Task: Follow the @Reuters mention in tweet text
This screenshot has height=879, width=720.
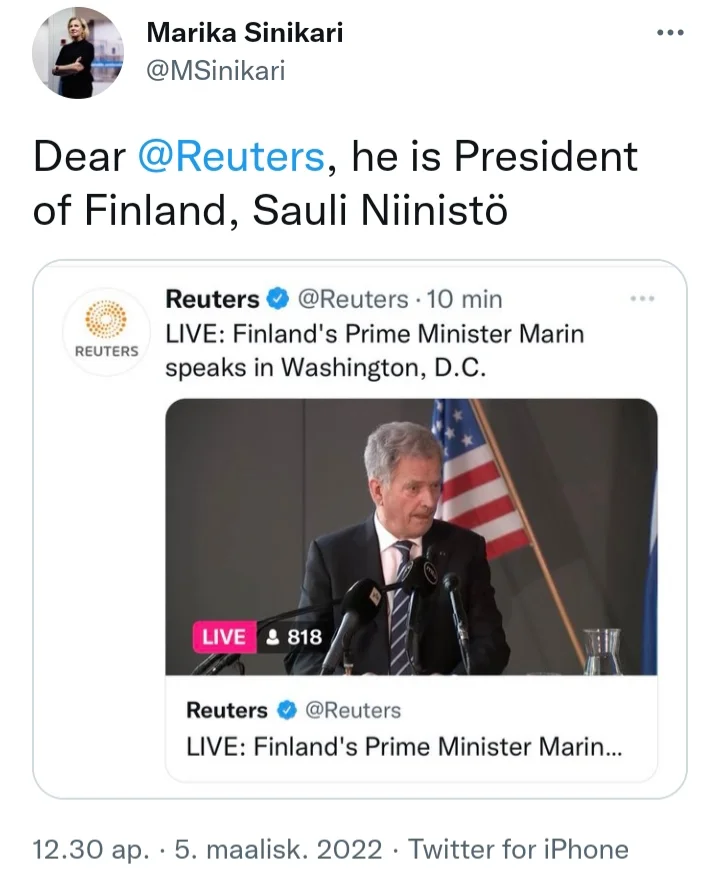Action: (230, 157)
